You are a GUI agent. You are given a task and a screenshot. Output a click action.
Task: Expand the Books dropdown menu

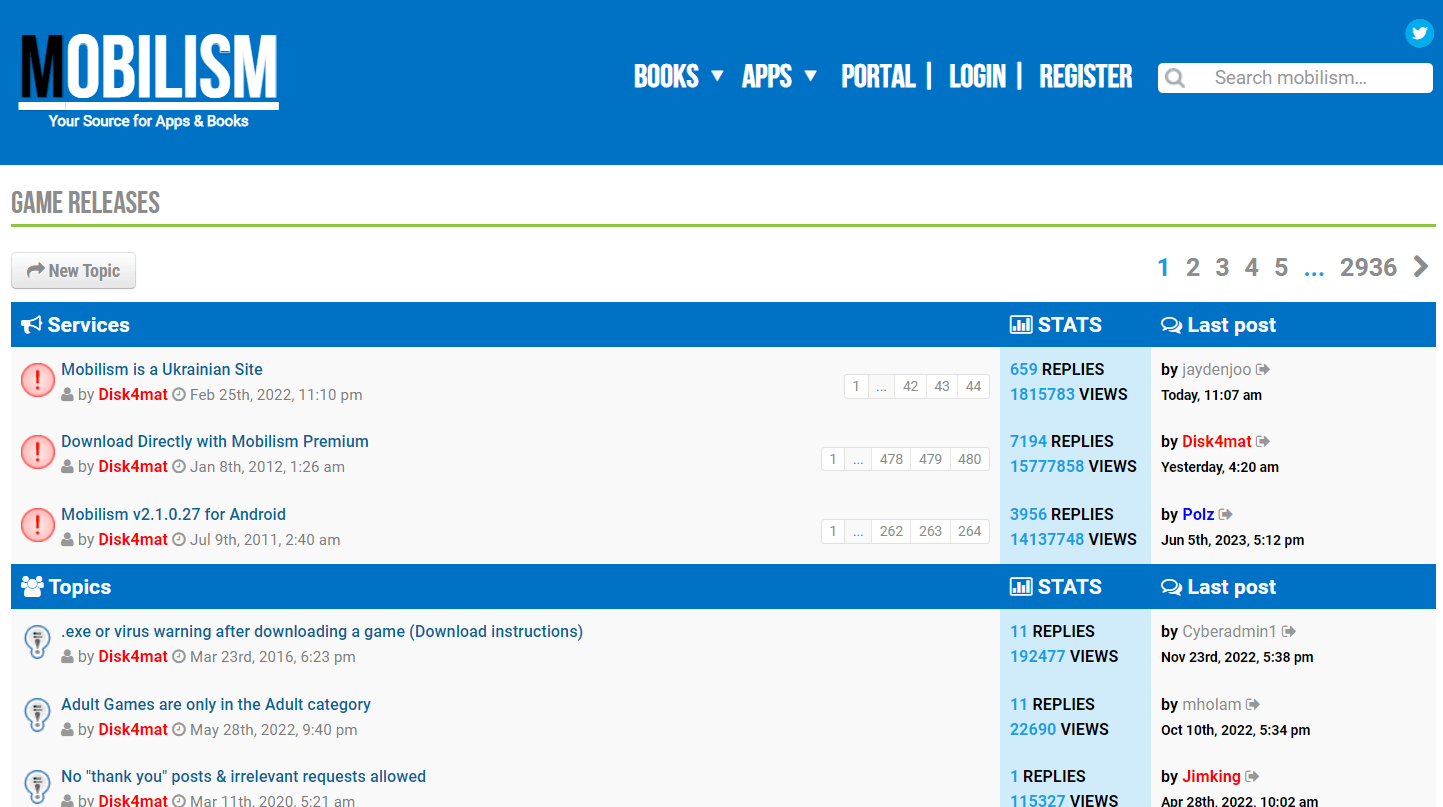678,77
